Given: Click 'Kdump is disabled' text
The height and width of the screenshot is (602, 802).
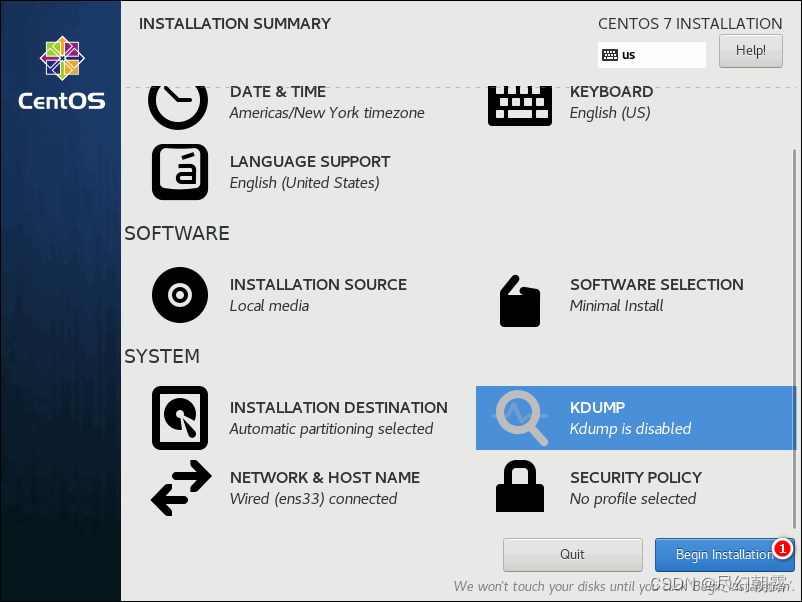Looking at the screenshot, I should click(x=630, y=429).
